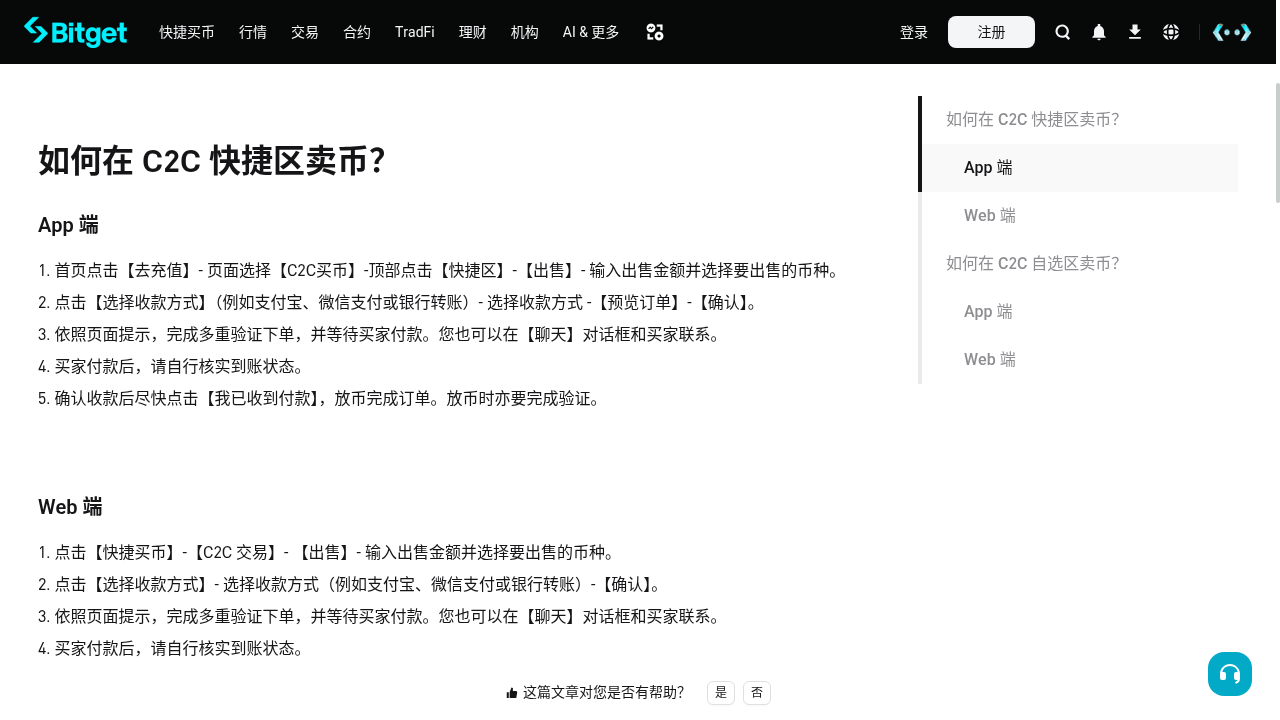This screenshot has height=720, width=1280.
Task: Click the Bitget logo
Action: [x=75, y=32]
